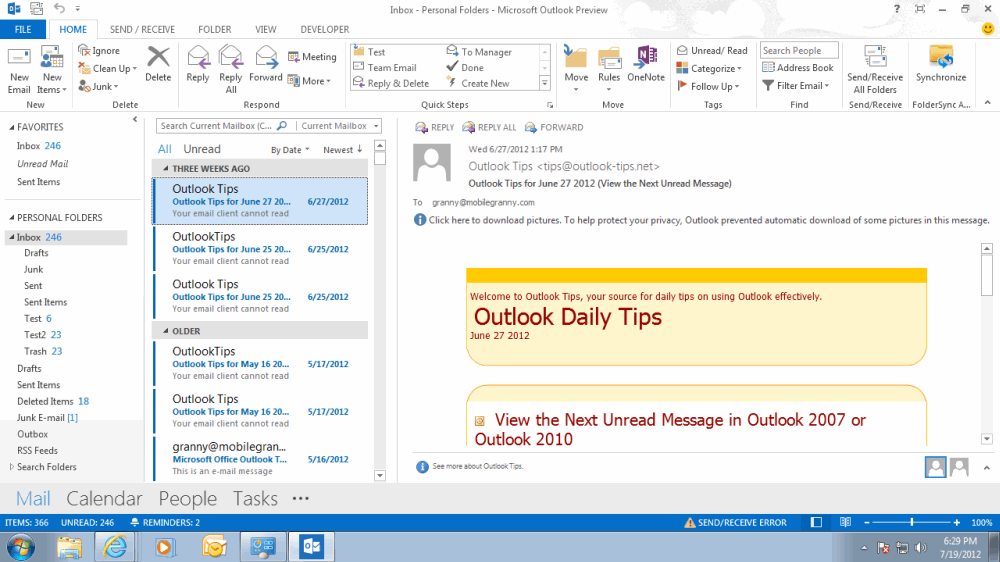This screenshot has height=562, width=1000.
Task: Open the Address Book
Action: tap(798, 68)
